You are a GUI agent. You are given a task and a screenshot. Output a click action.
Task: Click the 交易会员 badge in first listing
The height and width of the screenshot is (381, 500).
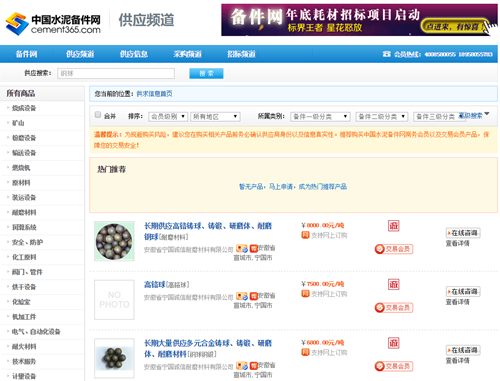tap(394, 249)
